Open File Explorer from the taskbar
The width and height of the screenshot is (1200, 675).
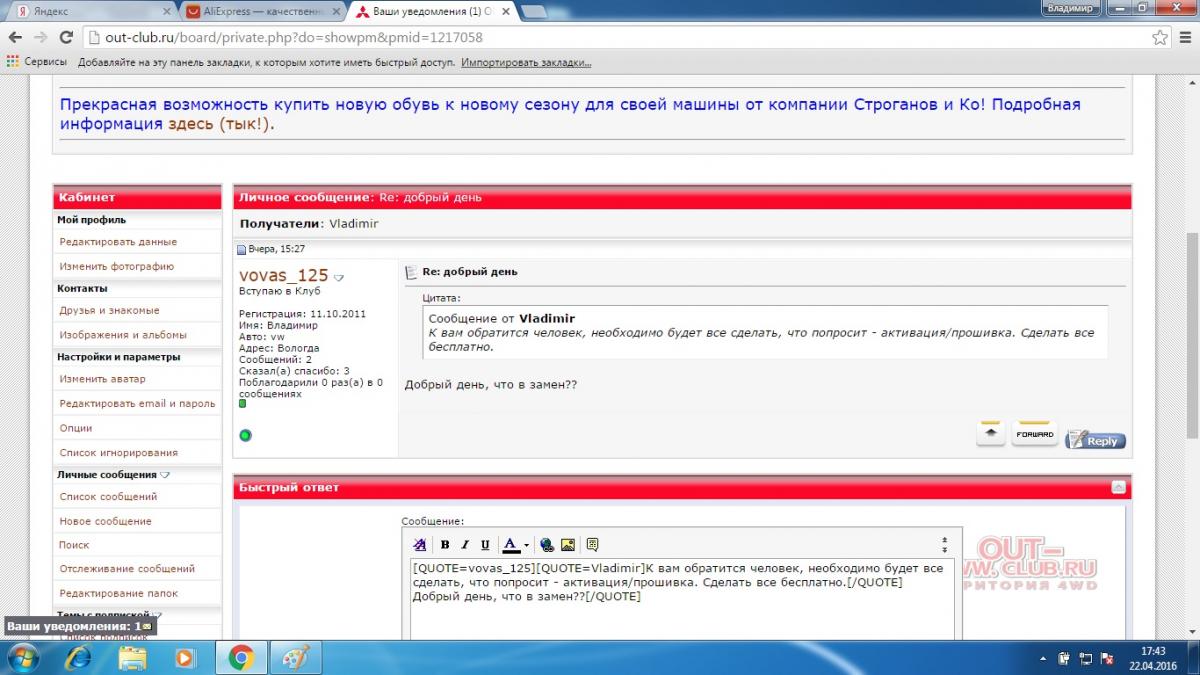(132, 657)
